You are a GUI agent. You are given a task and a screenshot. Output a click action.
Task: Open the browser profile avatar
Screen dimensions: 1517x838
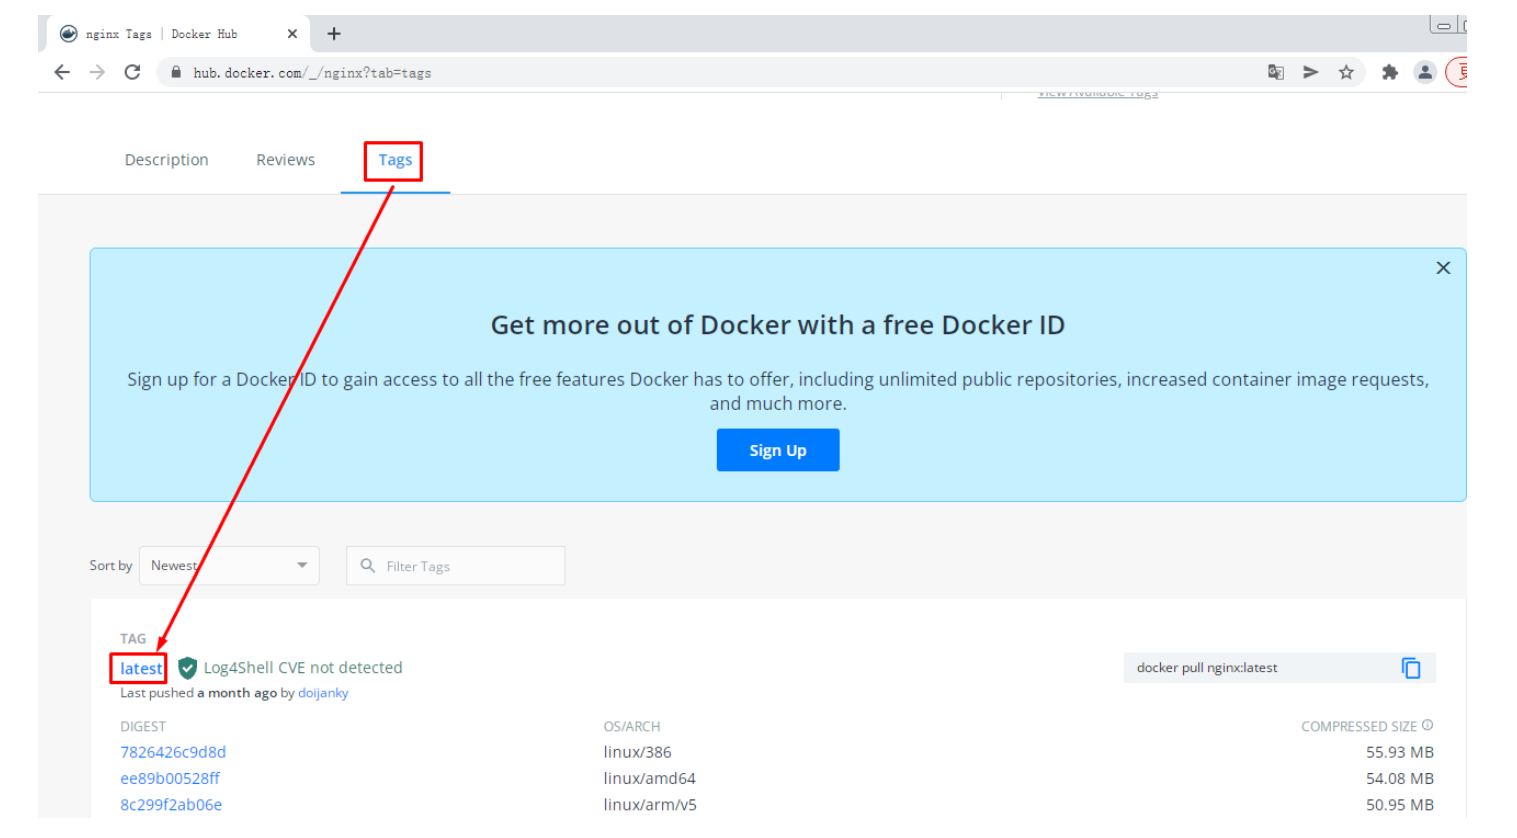(x=1425, y=72)
